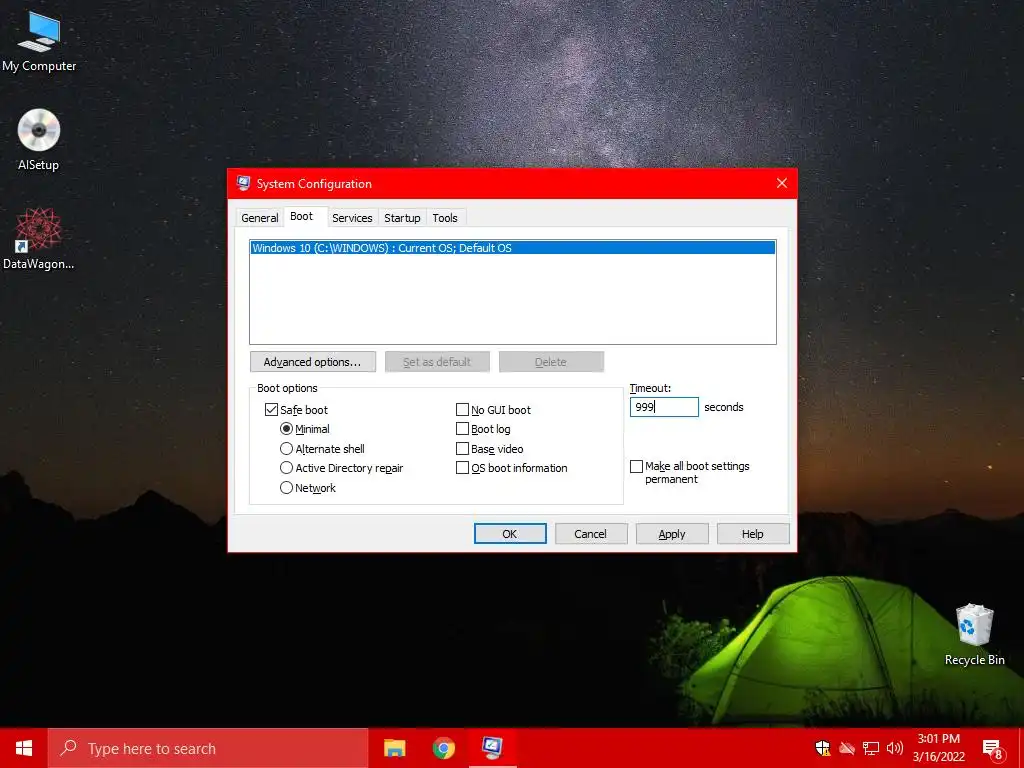This screenshot has height=768, width=1024.
Task: Confirm with the OK button
Action: [x=510, y=534]
